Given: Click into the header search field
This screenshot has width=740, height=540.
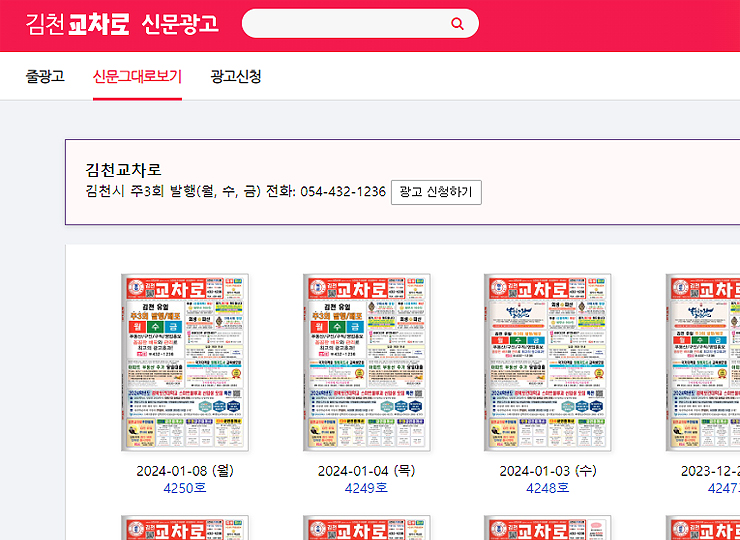Looking at the screenshot, I should point(360,23).
